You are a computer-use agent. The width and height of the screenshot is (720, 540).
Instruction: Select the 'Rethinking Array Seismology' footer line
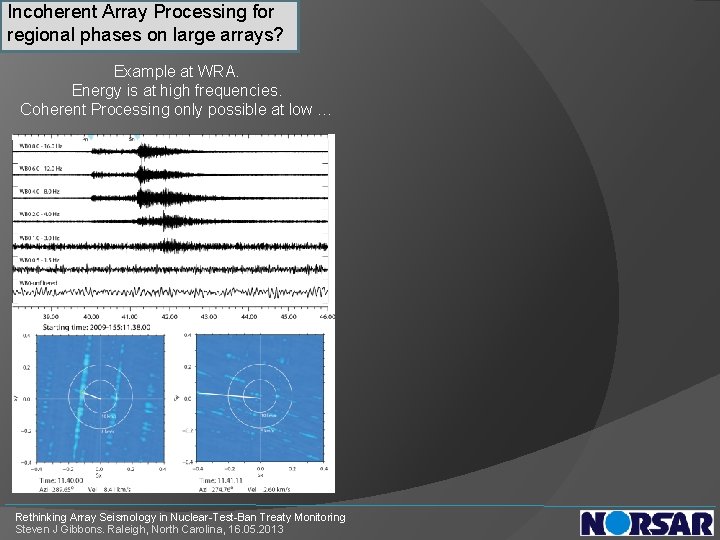[x=180, y=517]
